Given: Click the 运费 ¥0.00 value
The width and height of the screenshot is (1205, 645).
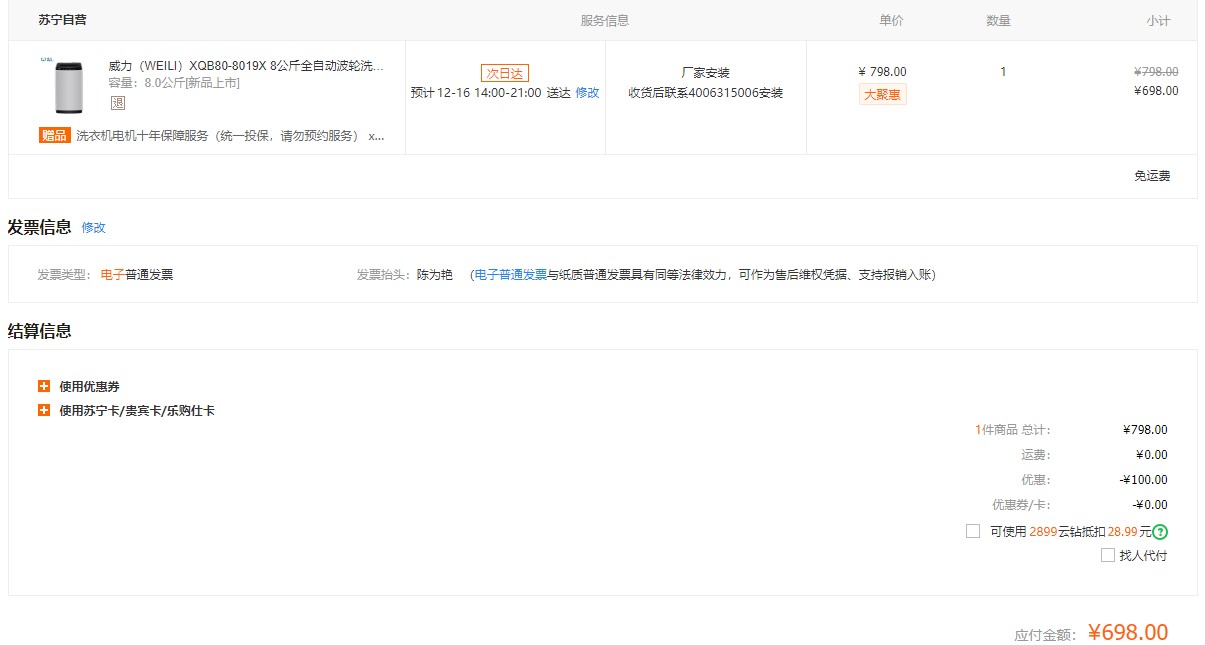Looking at the screenshot, I should tap(1151, 455).
